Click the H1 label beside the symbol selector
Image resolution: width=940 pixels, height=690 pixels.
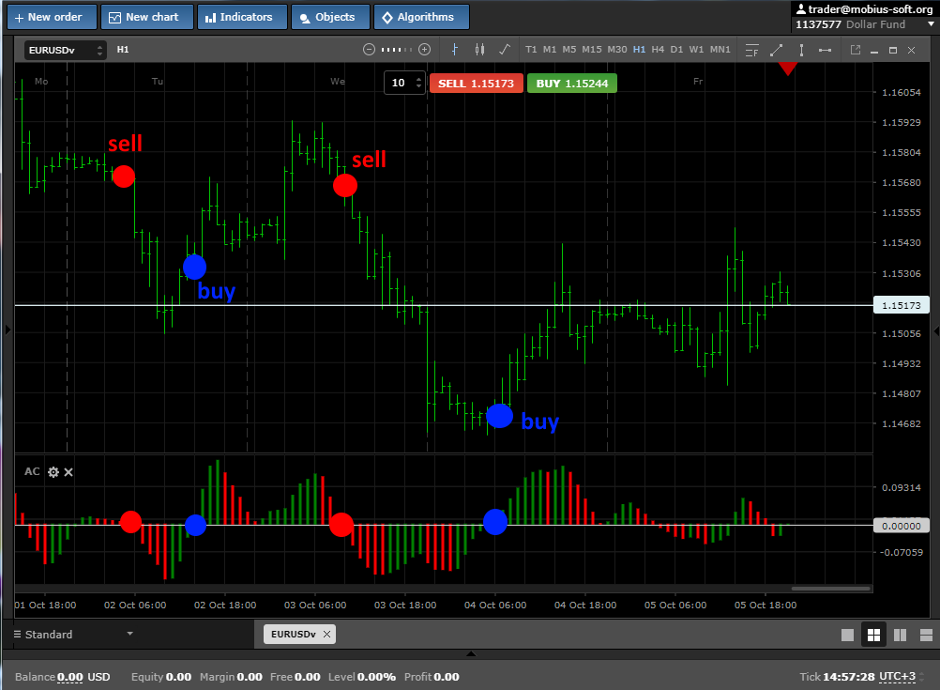click(123, 50)
